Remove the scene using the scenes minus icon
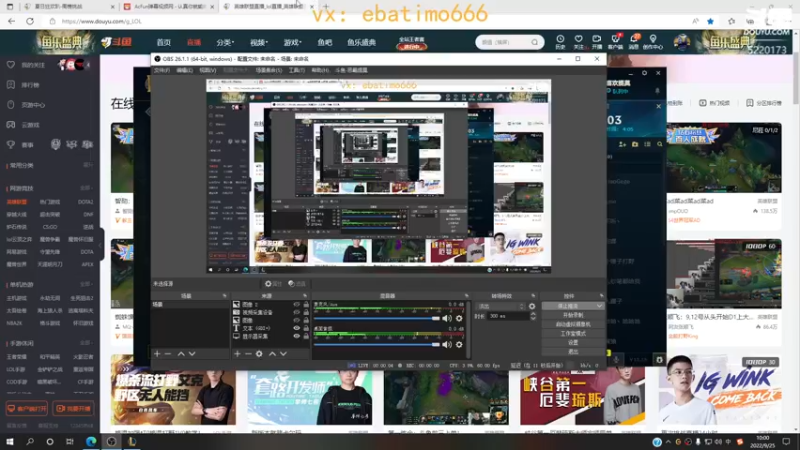The height and width of the screenshot is (450, 800). click(x=168, y=354)
